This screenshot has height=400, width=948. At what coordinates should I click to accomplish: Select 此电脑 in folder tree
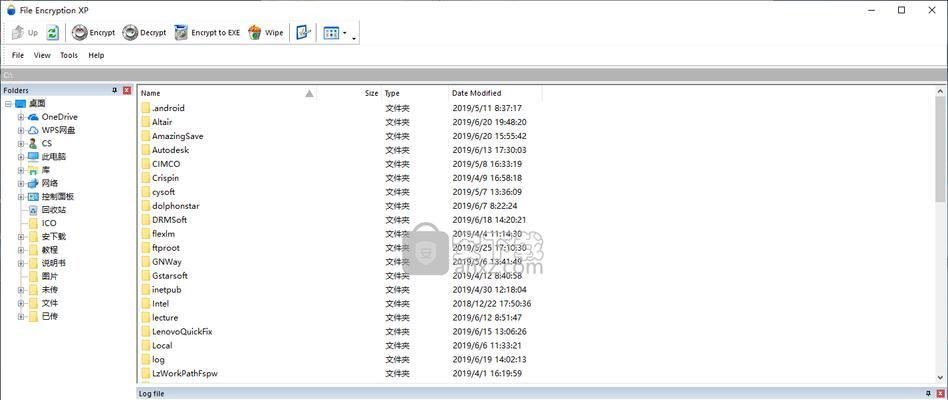[x=53, y=157]
